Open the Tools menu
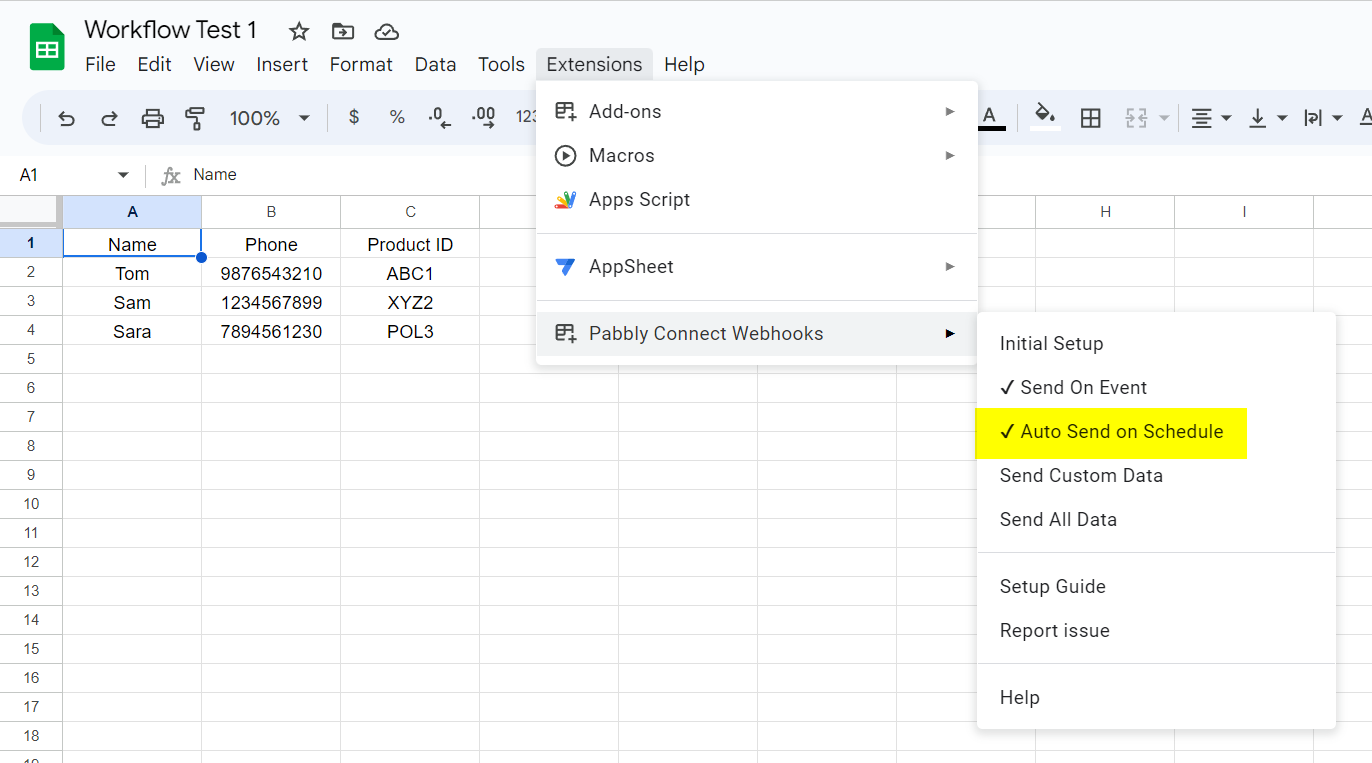 [501, 64]
